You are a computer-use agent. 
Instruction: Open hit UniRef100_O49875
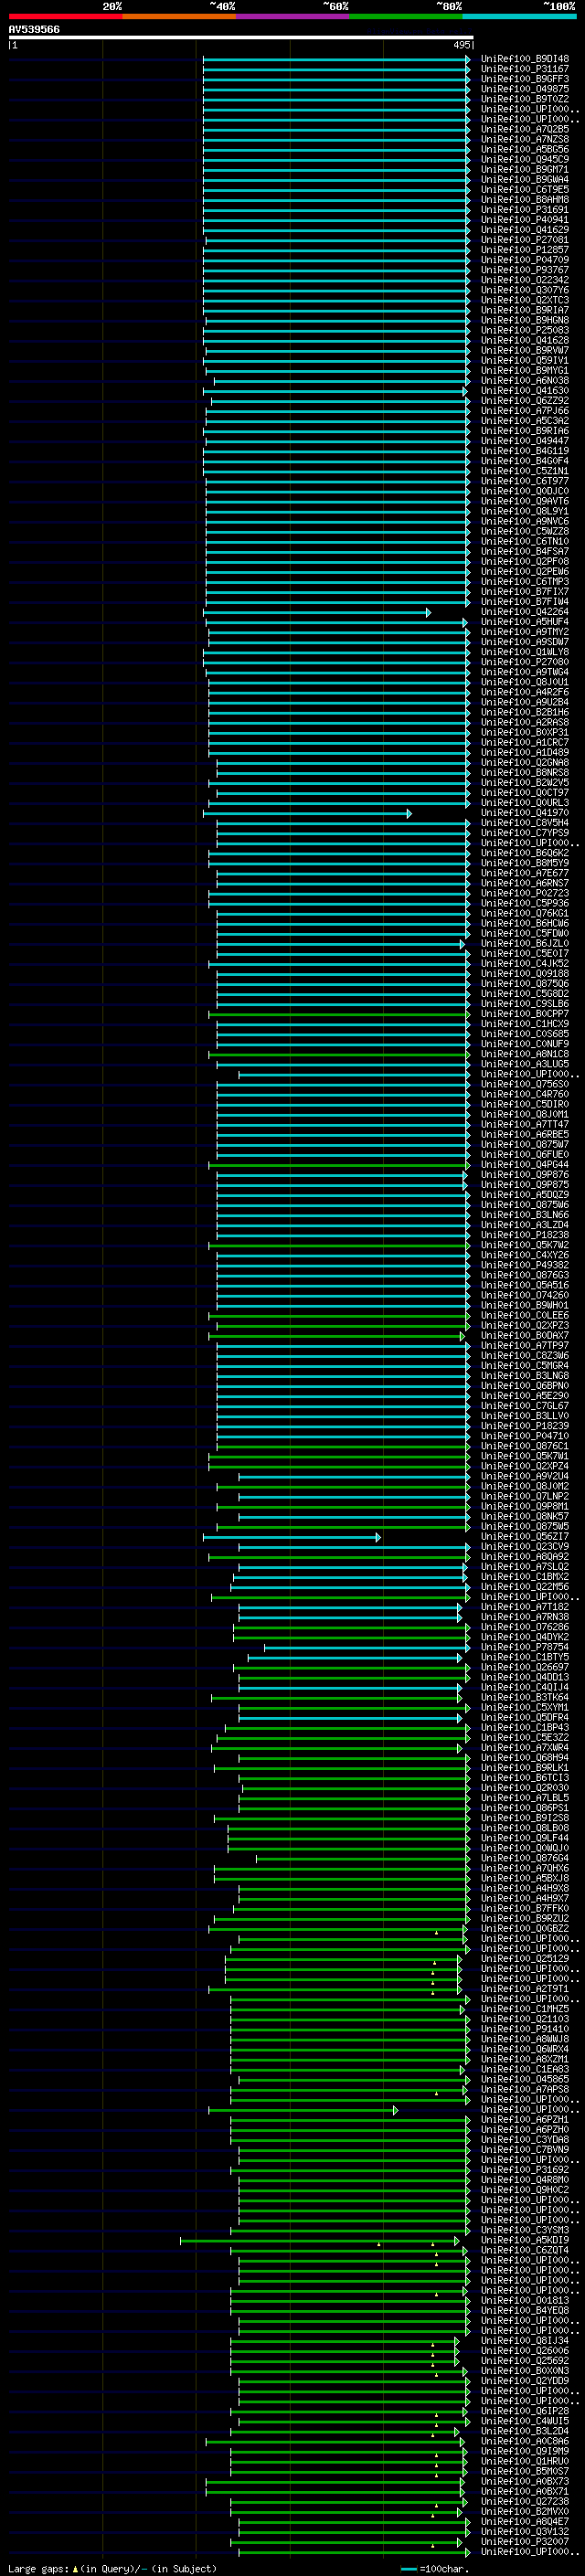coord(525,89)
